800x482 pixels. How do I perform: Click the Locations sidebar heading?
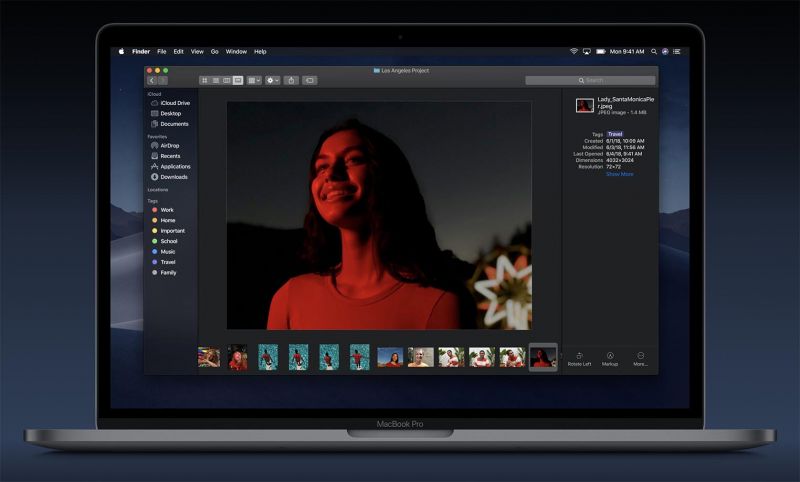point(158,190)
